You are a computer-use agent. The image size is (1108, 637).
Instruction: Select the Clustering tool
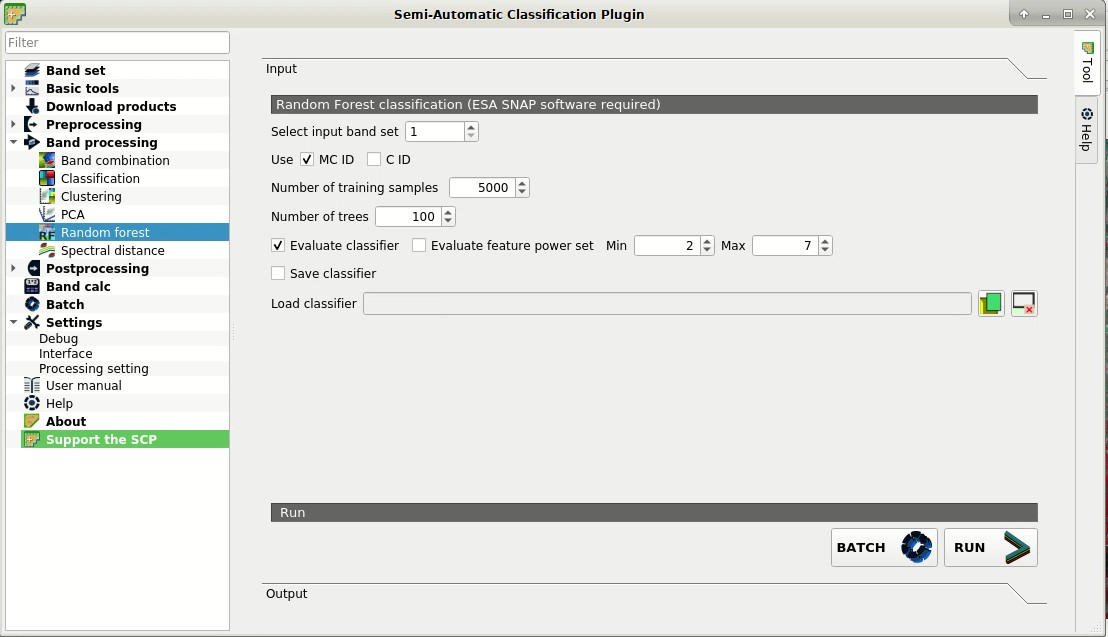pos(91,196)
